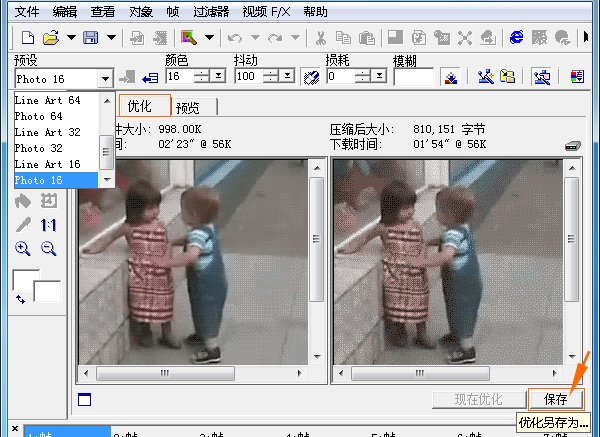
Task: Select Line Art 32 preset option
Action: 47,132
